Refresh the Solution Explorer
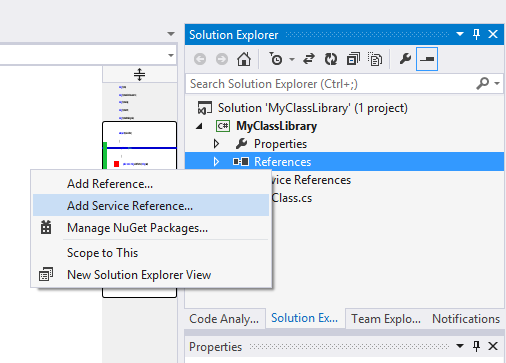 (331, 59)
